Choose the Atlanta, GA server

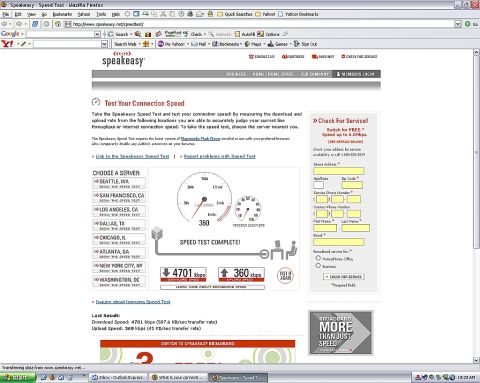(x=119, y=253)
